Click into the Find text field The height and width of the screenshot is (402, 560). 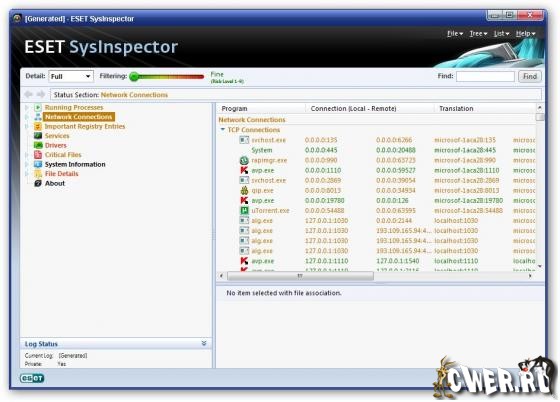485,76
